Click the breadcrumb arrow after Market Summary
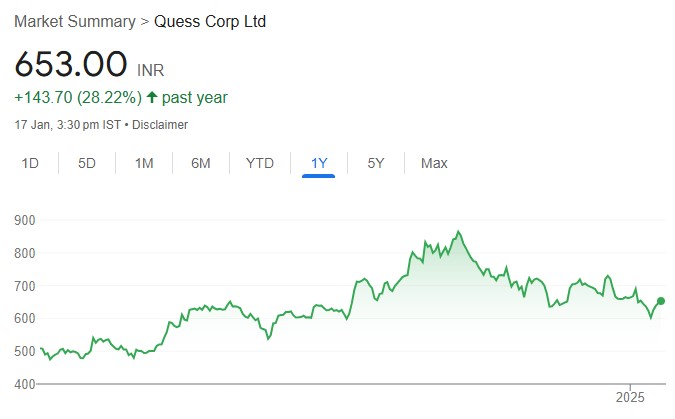 (145, 21)
